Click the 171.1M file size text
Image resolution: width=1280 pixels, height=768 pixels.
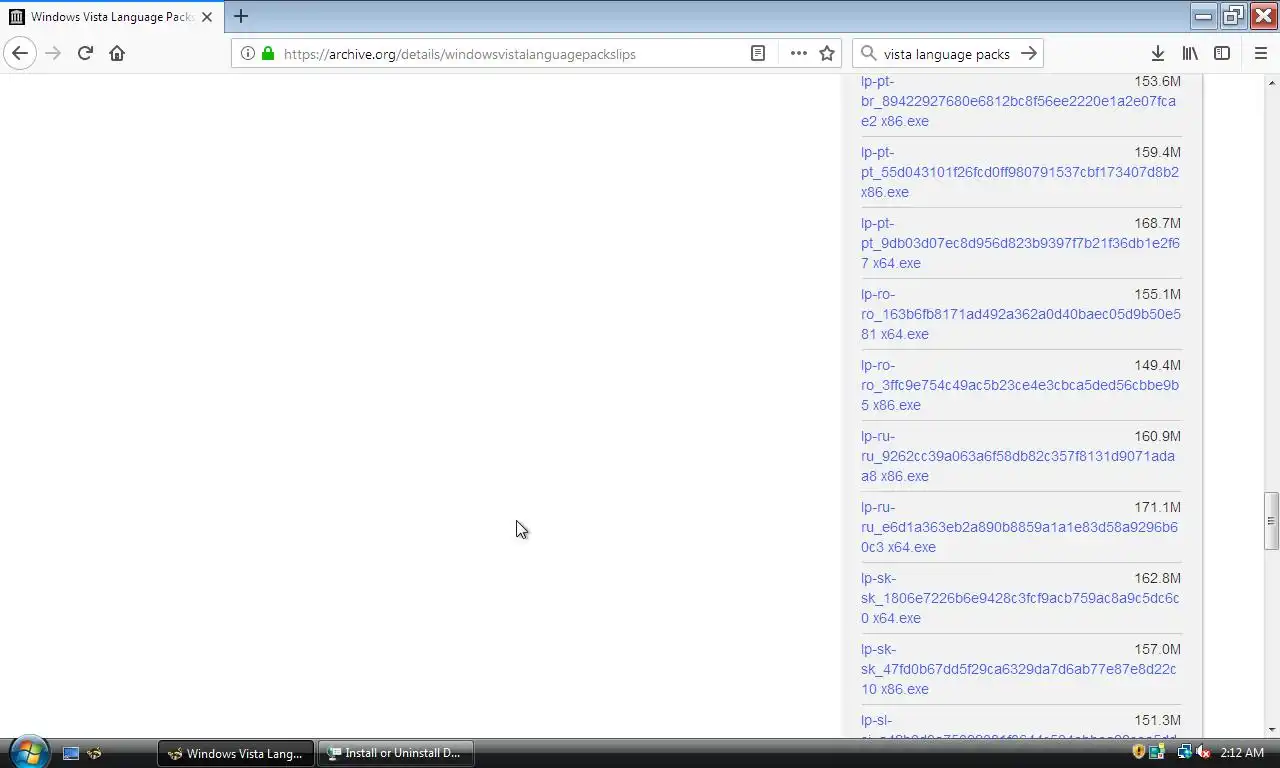1157,507
